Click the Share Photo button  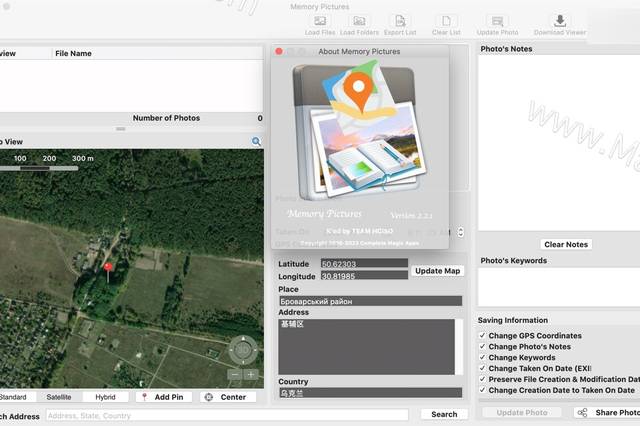(x=608, y=413)
